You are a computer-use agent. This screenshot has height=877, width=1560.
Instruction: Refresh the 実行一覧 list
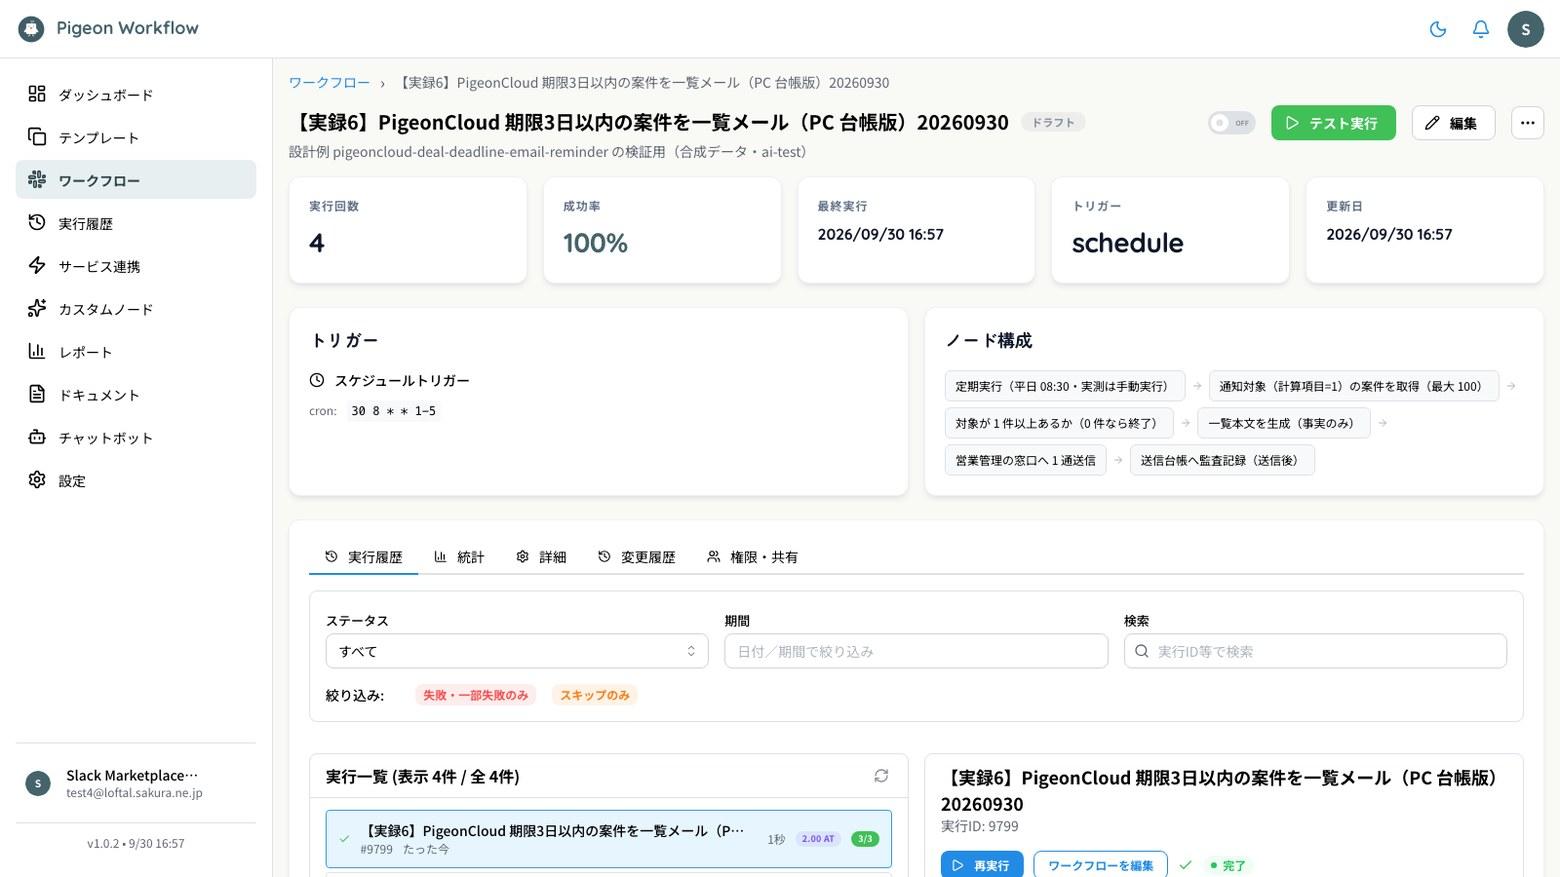click(881, 776)
